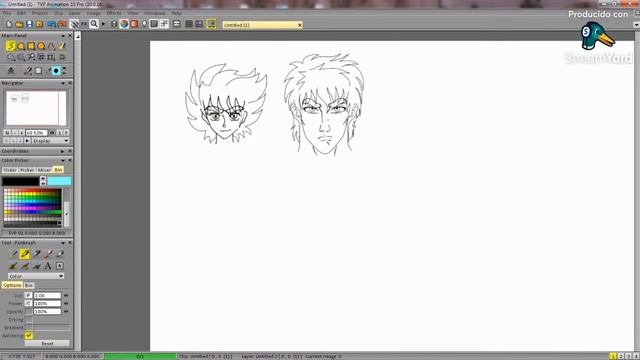
Task: Open the Edit menu
Action: (x=21, y=13)
